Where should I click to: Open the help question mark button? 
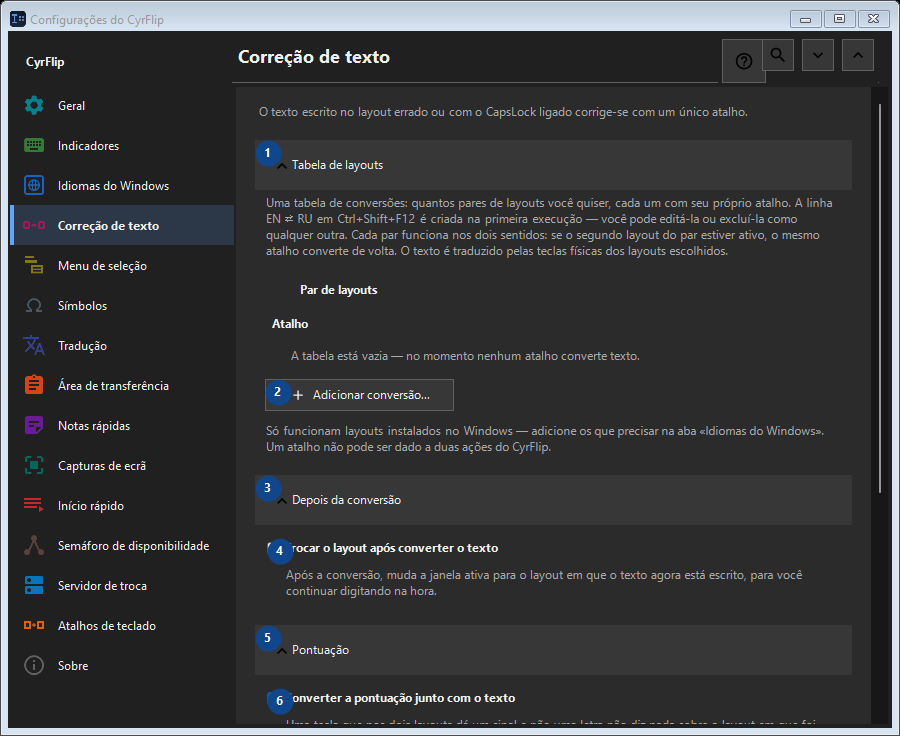(x=743, y=61)
